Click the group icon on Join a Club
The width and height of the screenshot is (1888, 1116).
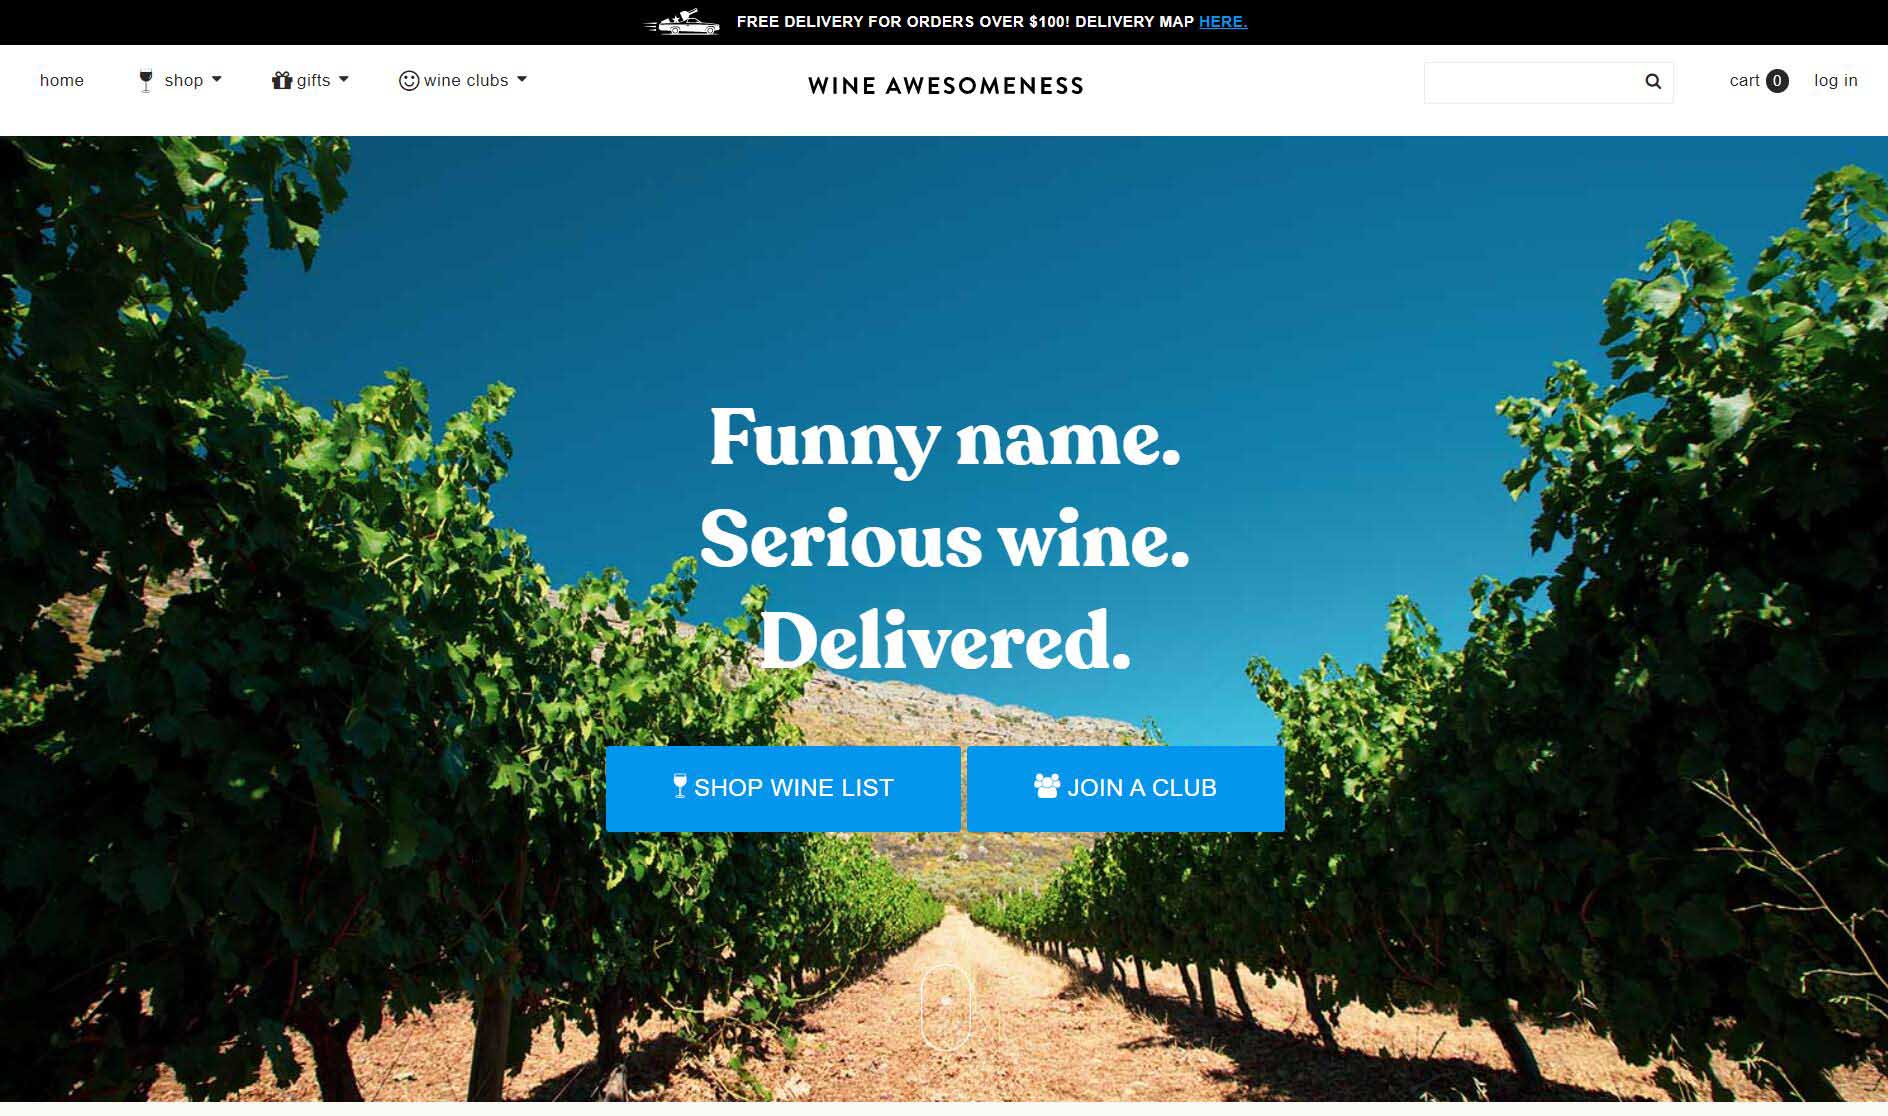click(x=1047, y=786)
